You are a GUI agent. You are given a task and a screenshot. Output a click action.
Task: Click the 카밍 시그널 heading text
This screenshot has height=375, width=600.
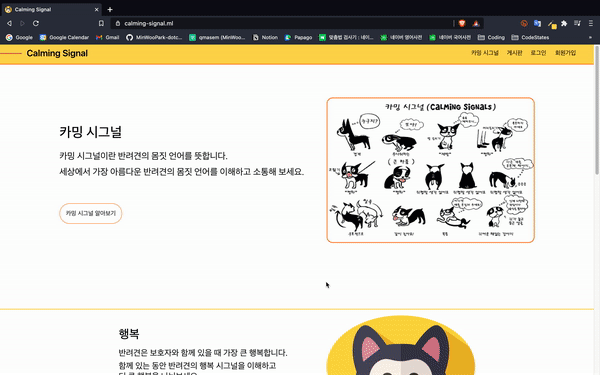pyautogui.click(x=90, y=132)
